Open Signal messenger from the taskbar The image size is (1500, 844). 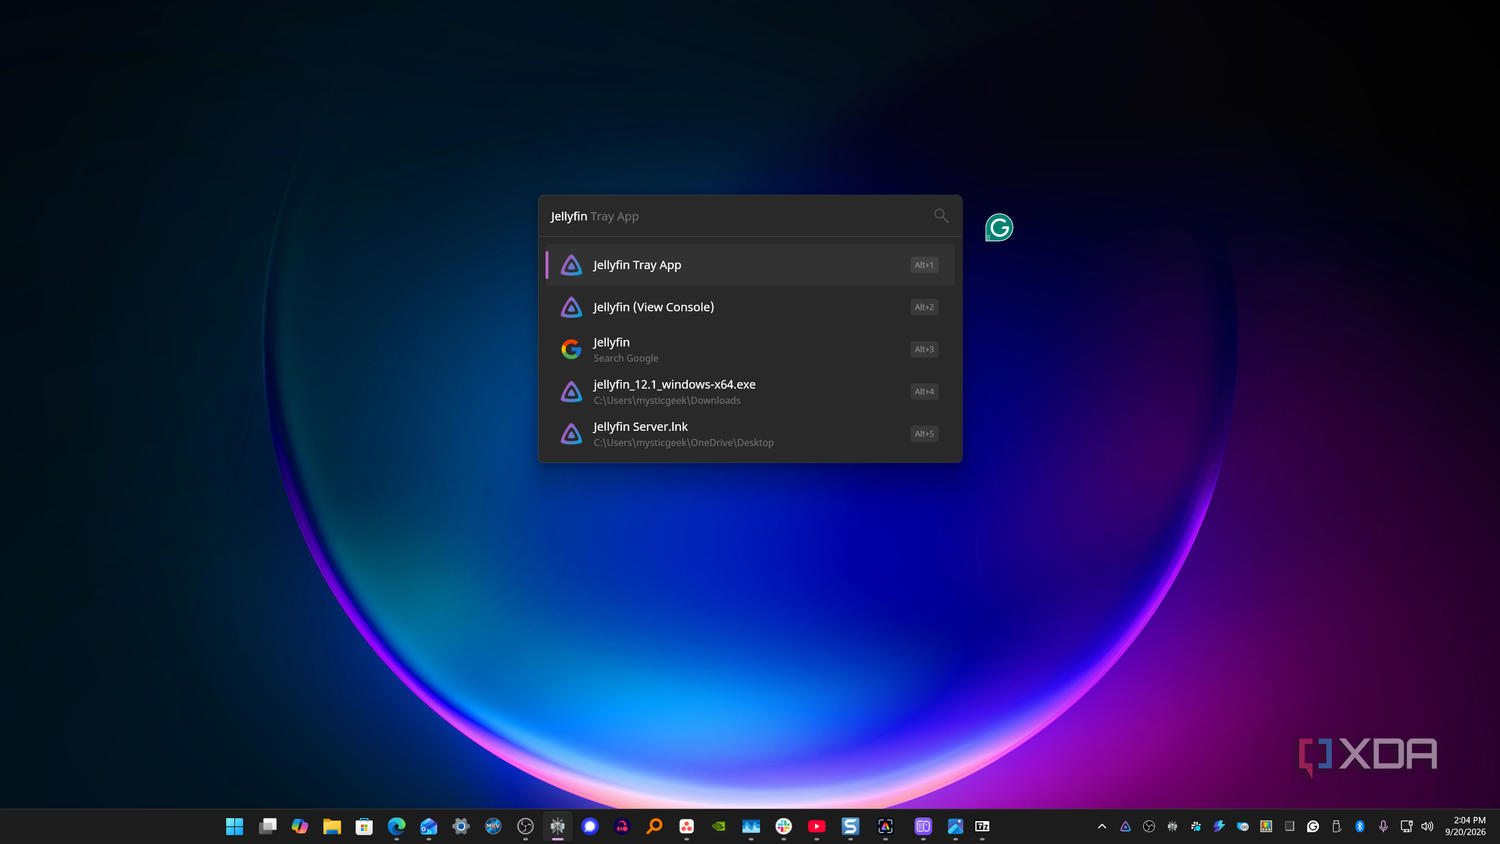590,826
